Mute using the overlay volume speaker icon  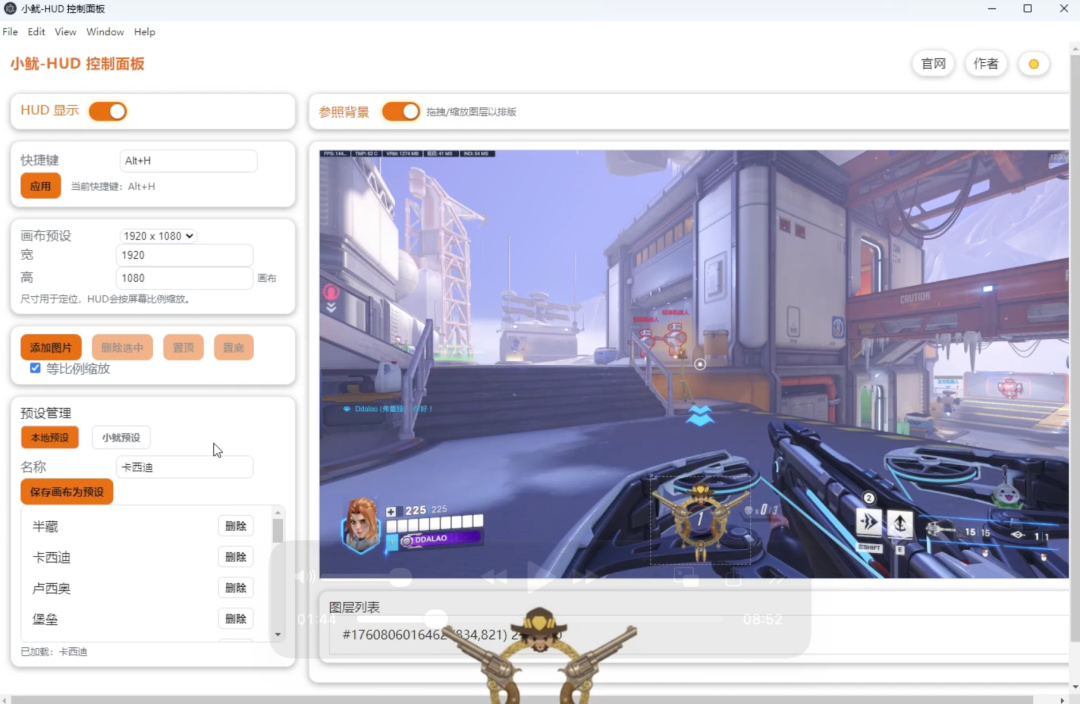click(305, 577)
